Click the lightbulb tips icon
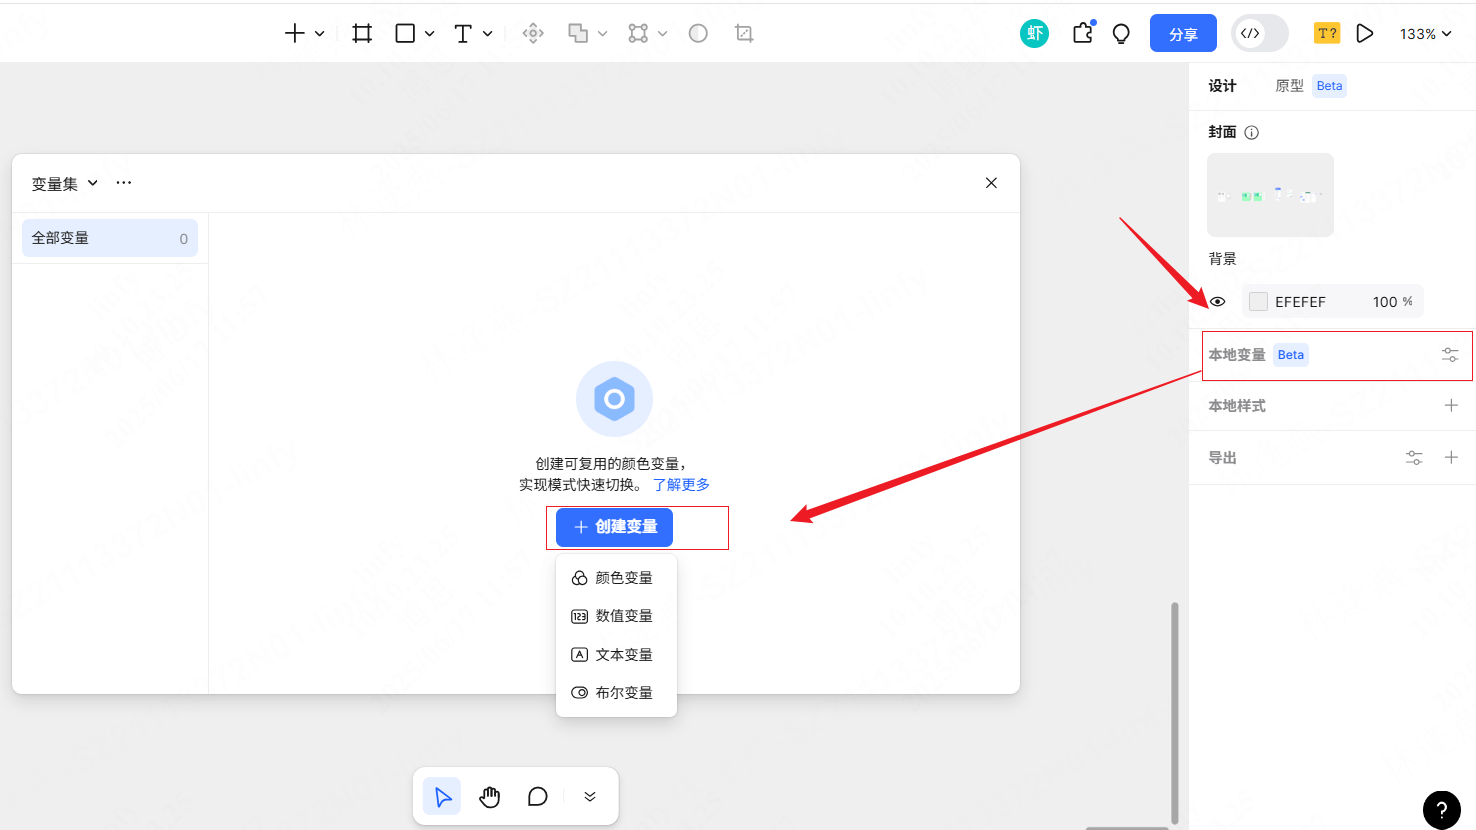The height and width of the screenshot is (830, 1476). pos(1121,34)
